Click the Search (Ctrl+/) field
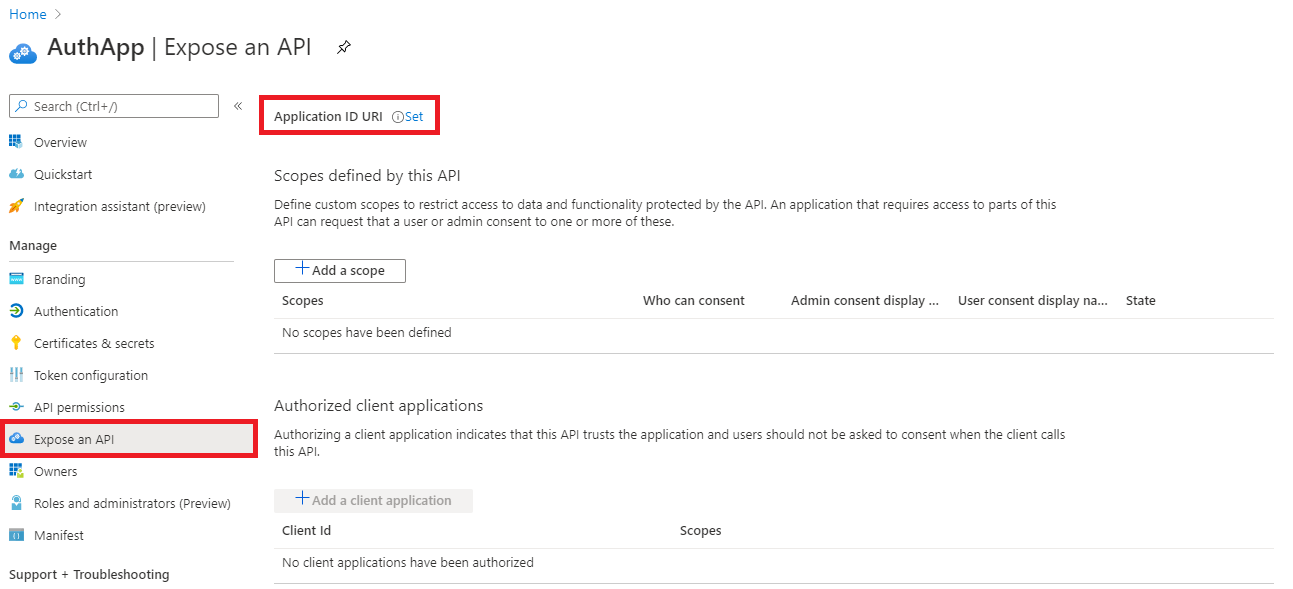Viewport: 1293px width, 589px height. click(x=113, y=105)
